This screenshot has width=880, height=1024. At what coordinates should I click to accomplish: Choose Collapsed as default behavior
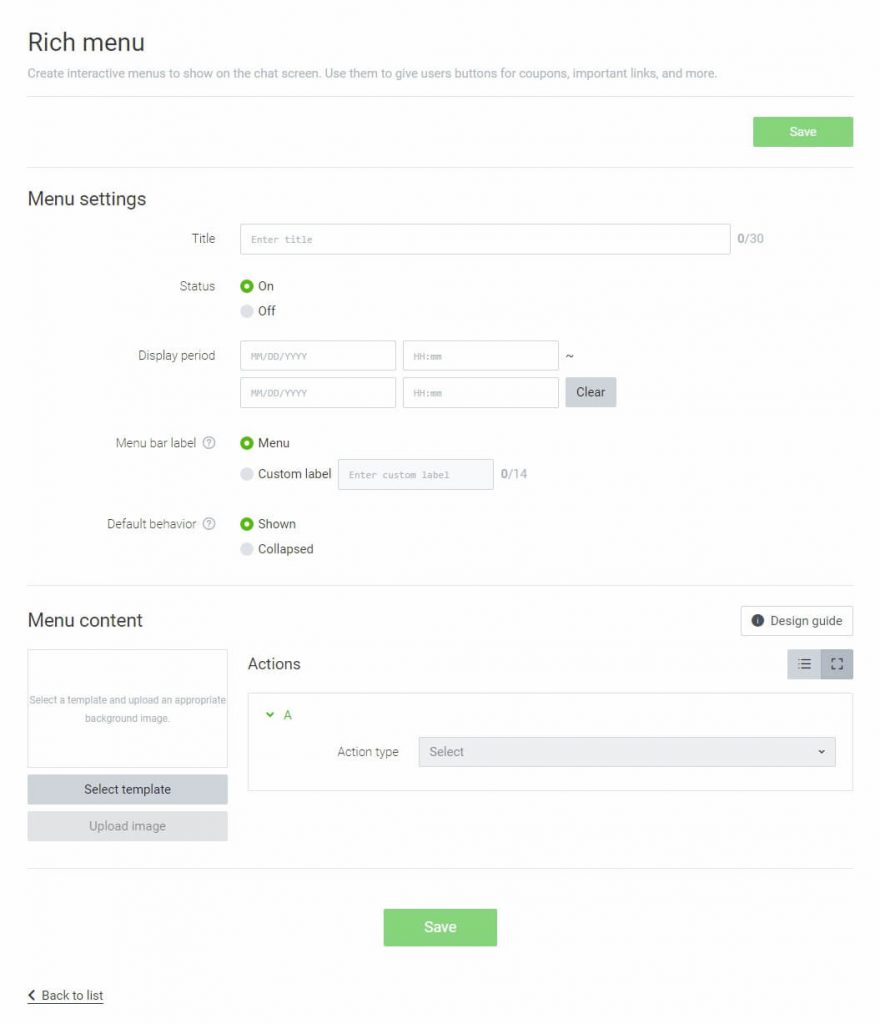pyautogui.click(x=247, y=549)
